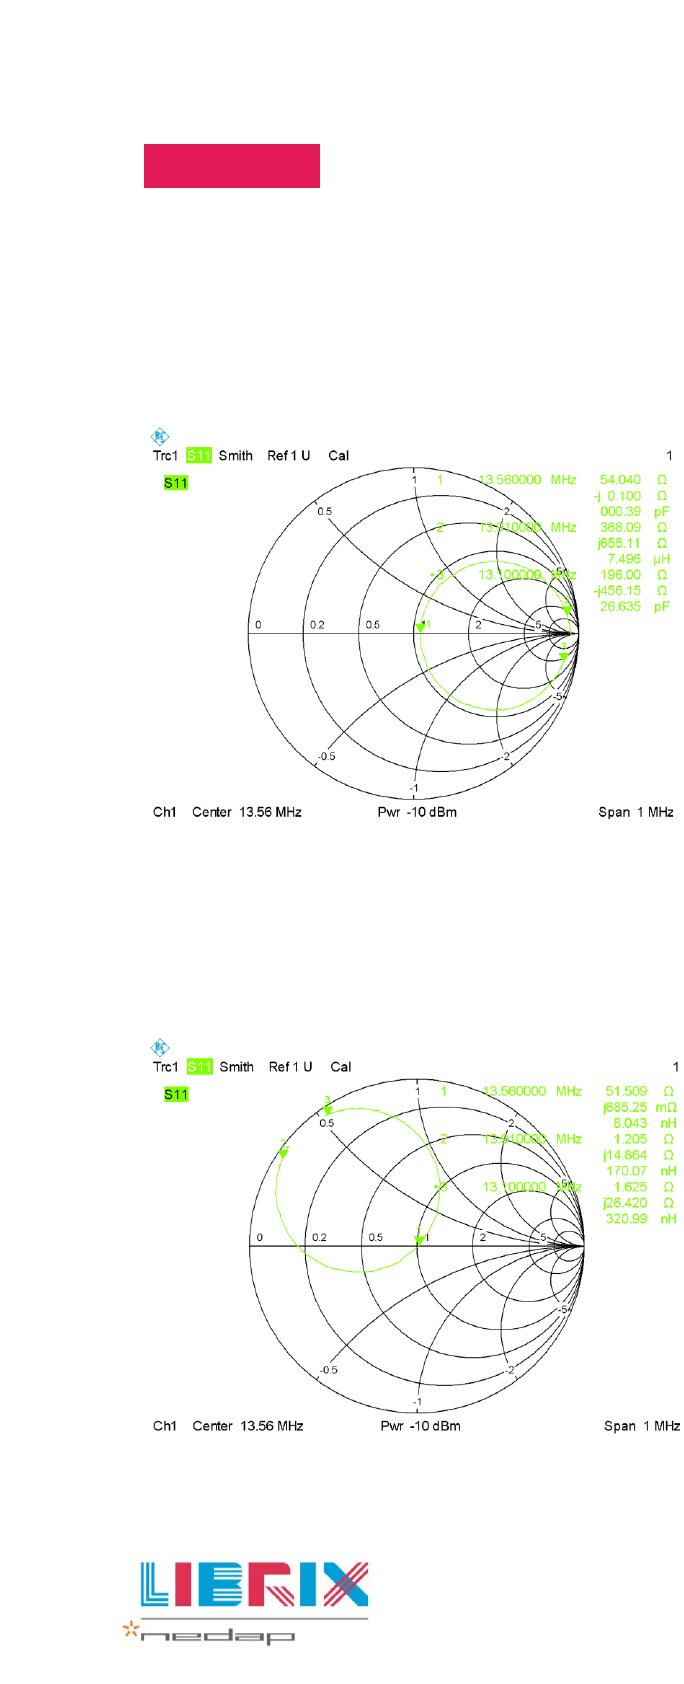Click the LIBRIX logo

(x=254, y=1584)
